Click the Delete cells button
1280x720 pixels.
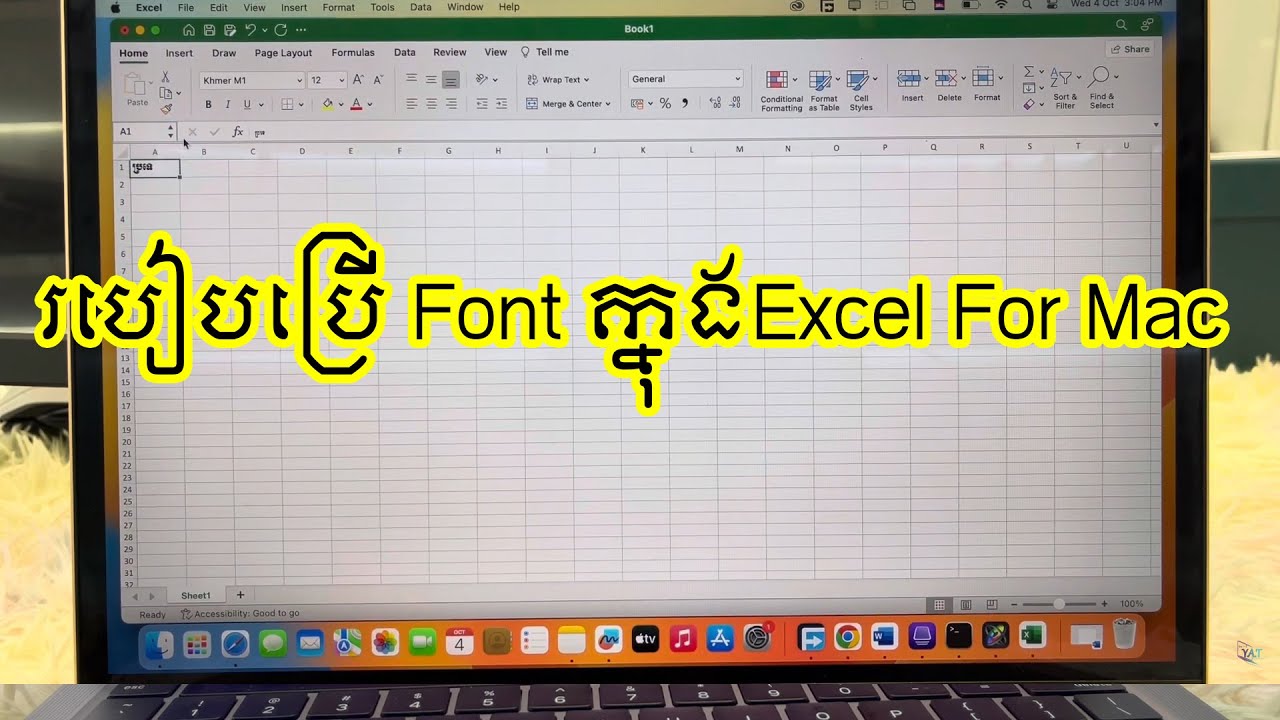(949, 86)
